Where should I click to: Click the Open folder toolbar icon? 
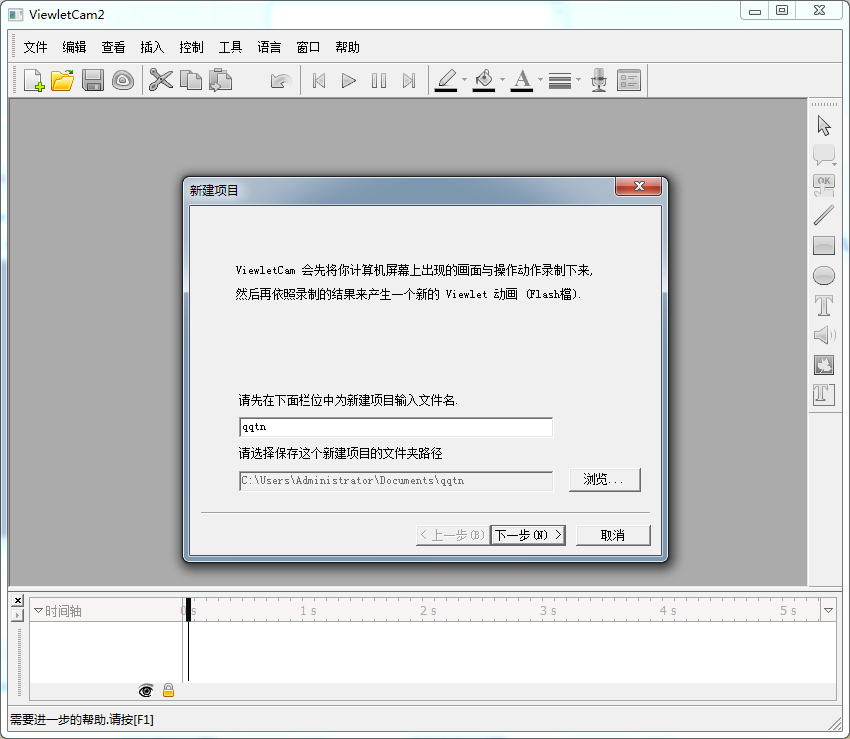[x=62, y=81]
